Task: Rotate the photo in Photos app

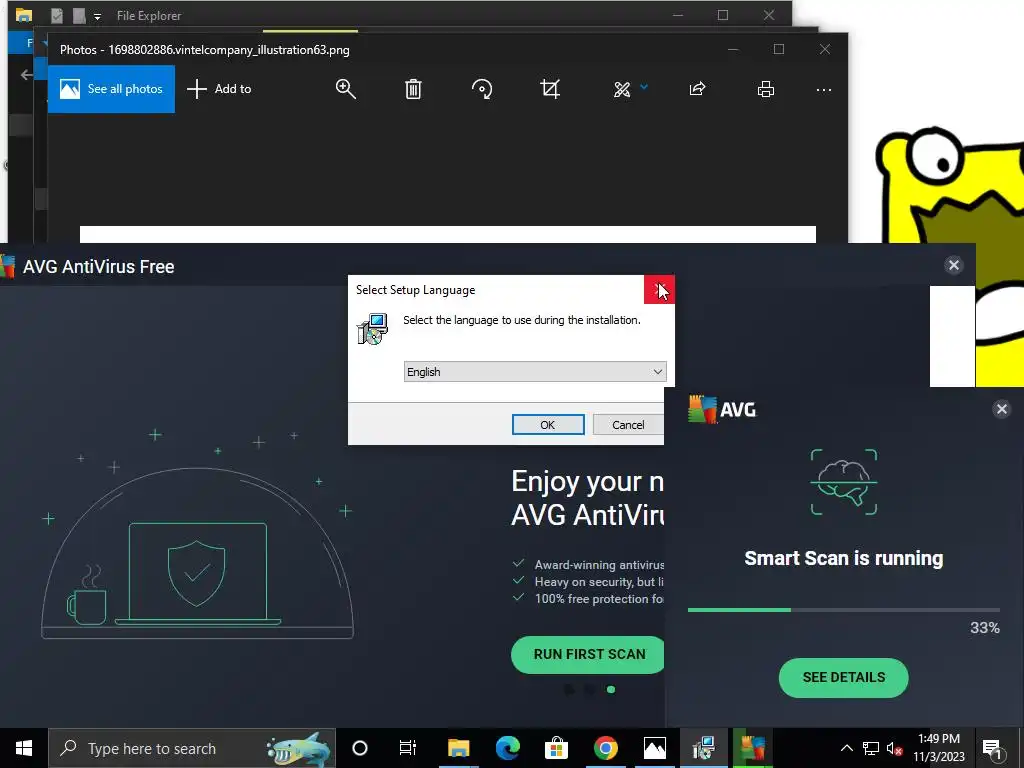Action: point(482,89)
